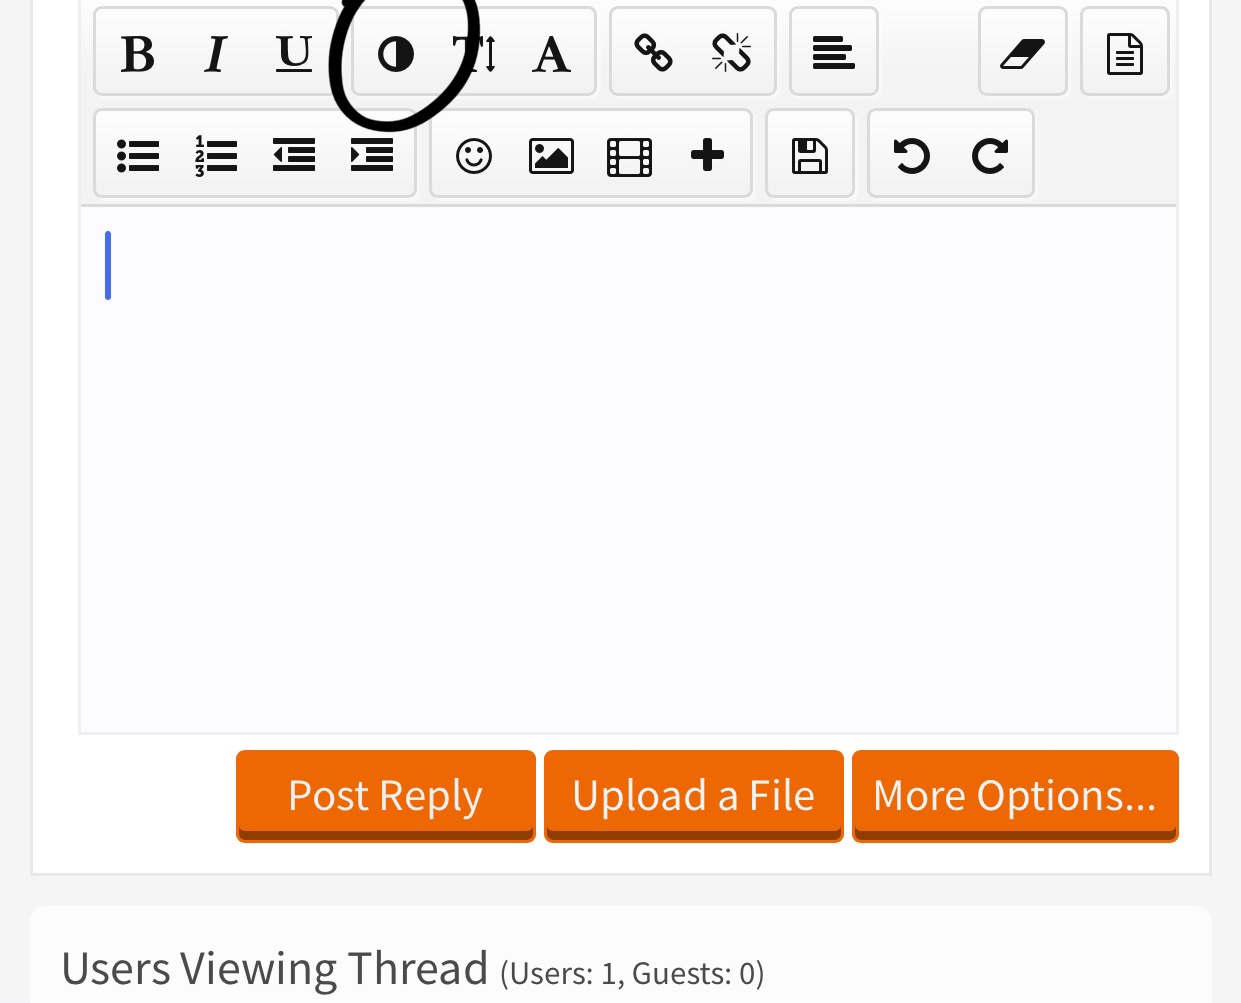Screen dimensions: 1241x1003
Task: Open the font family dropdown
Action: (x=551, y=54)
